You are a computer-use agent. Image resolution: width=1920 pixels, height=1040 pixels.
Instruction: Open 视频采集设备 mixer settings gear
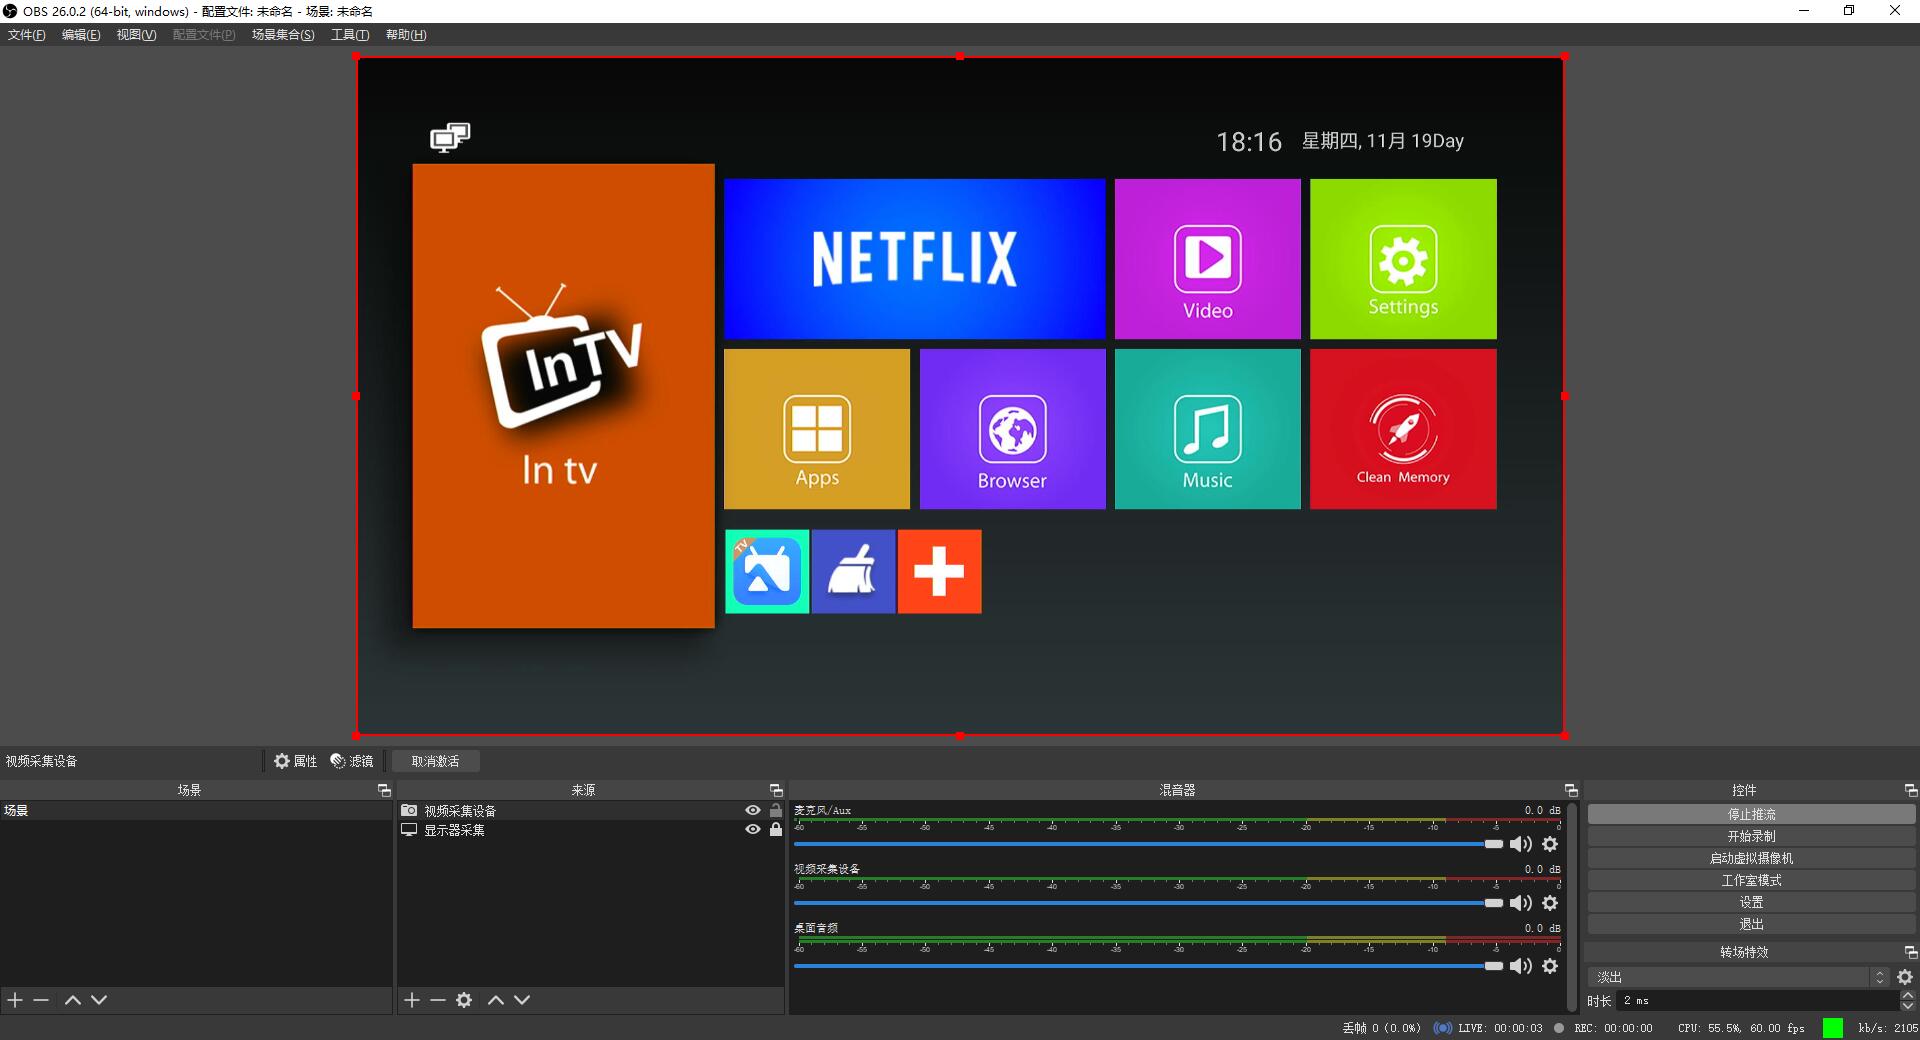click(1550, 903)
